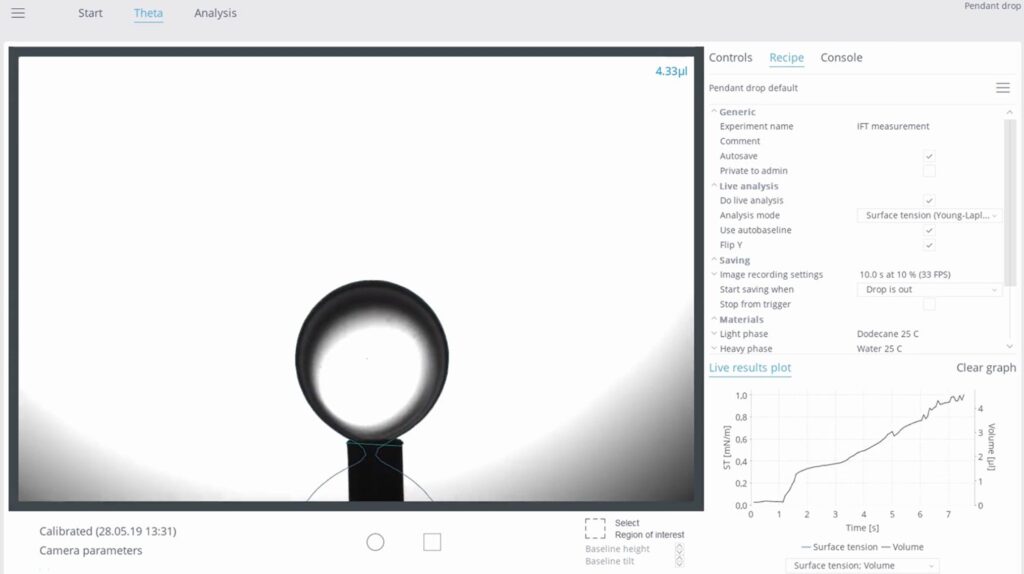Open the Analysis mode dropdown
Screen dimensions: 1024x574
point(929,215)
